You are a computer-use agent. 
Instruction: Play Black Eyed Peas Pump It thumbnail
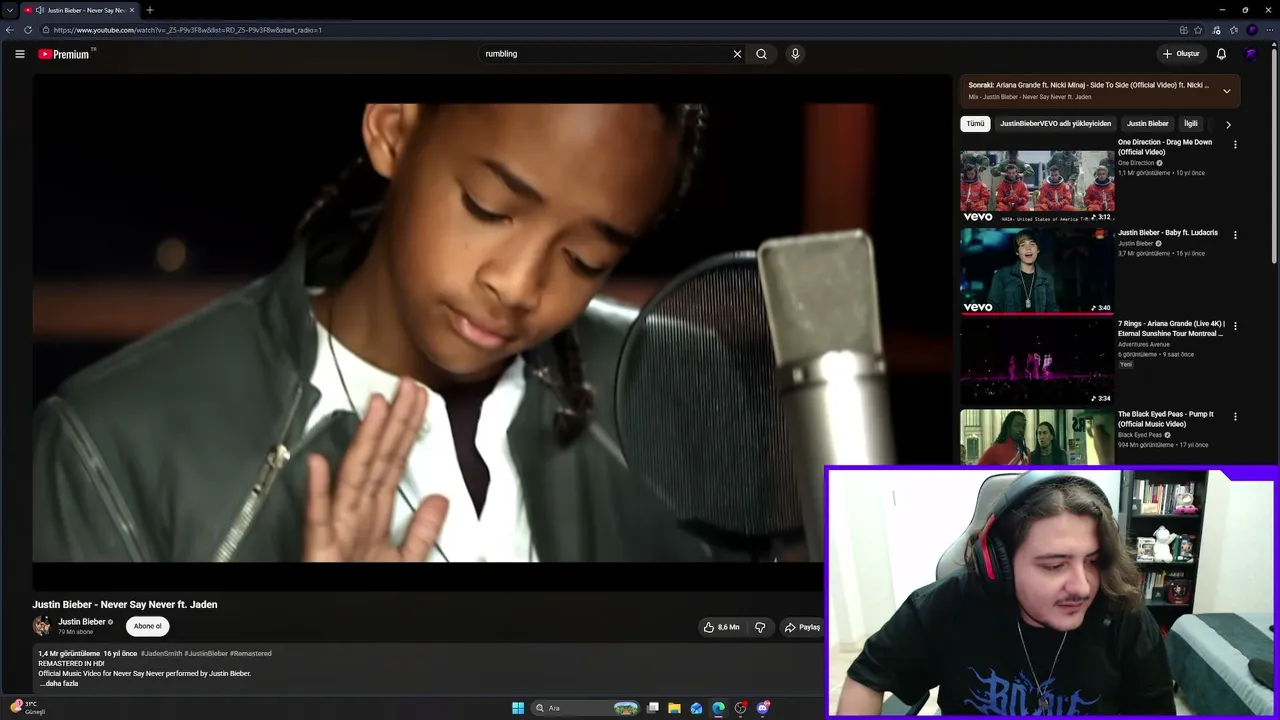1037,437
